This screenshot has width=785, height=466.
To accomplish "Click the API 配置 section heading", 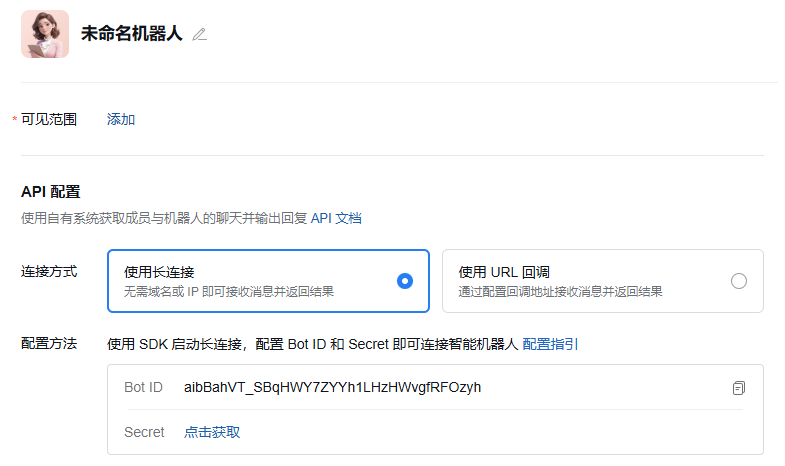I will click(x=50, y=192).
